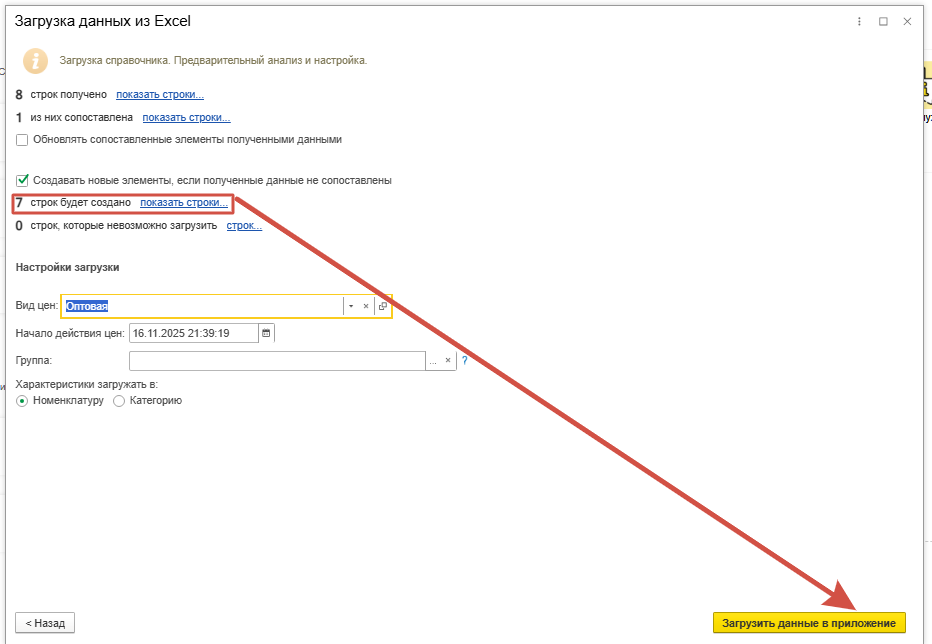Open the link for rows impossible to load
This screenshot has width=932, height=644.
[244, 226]
